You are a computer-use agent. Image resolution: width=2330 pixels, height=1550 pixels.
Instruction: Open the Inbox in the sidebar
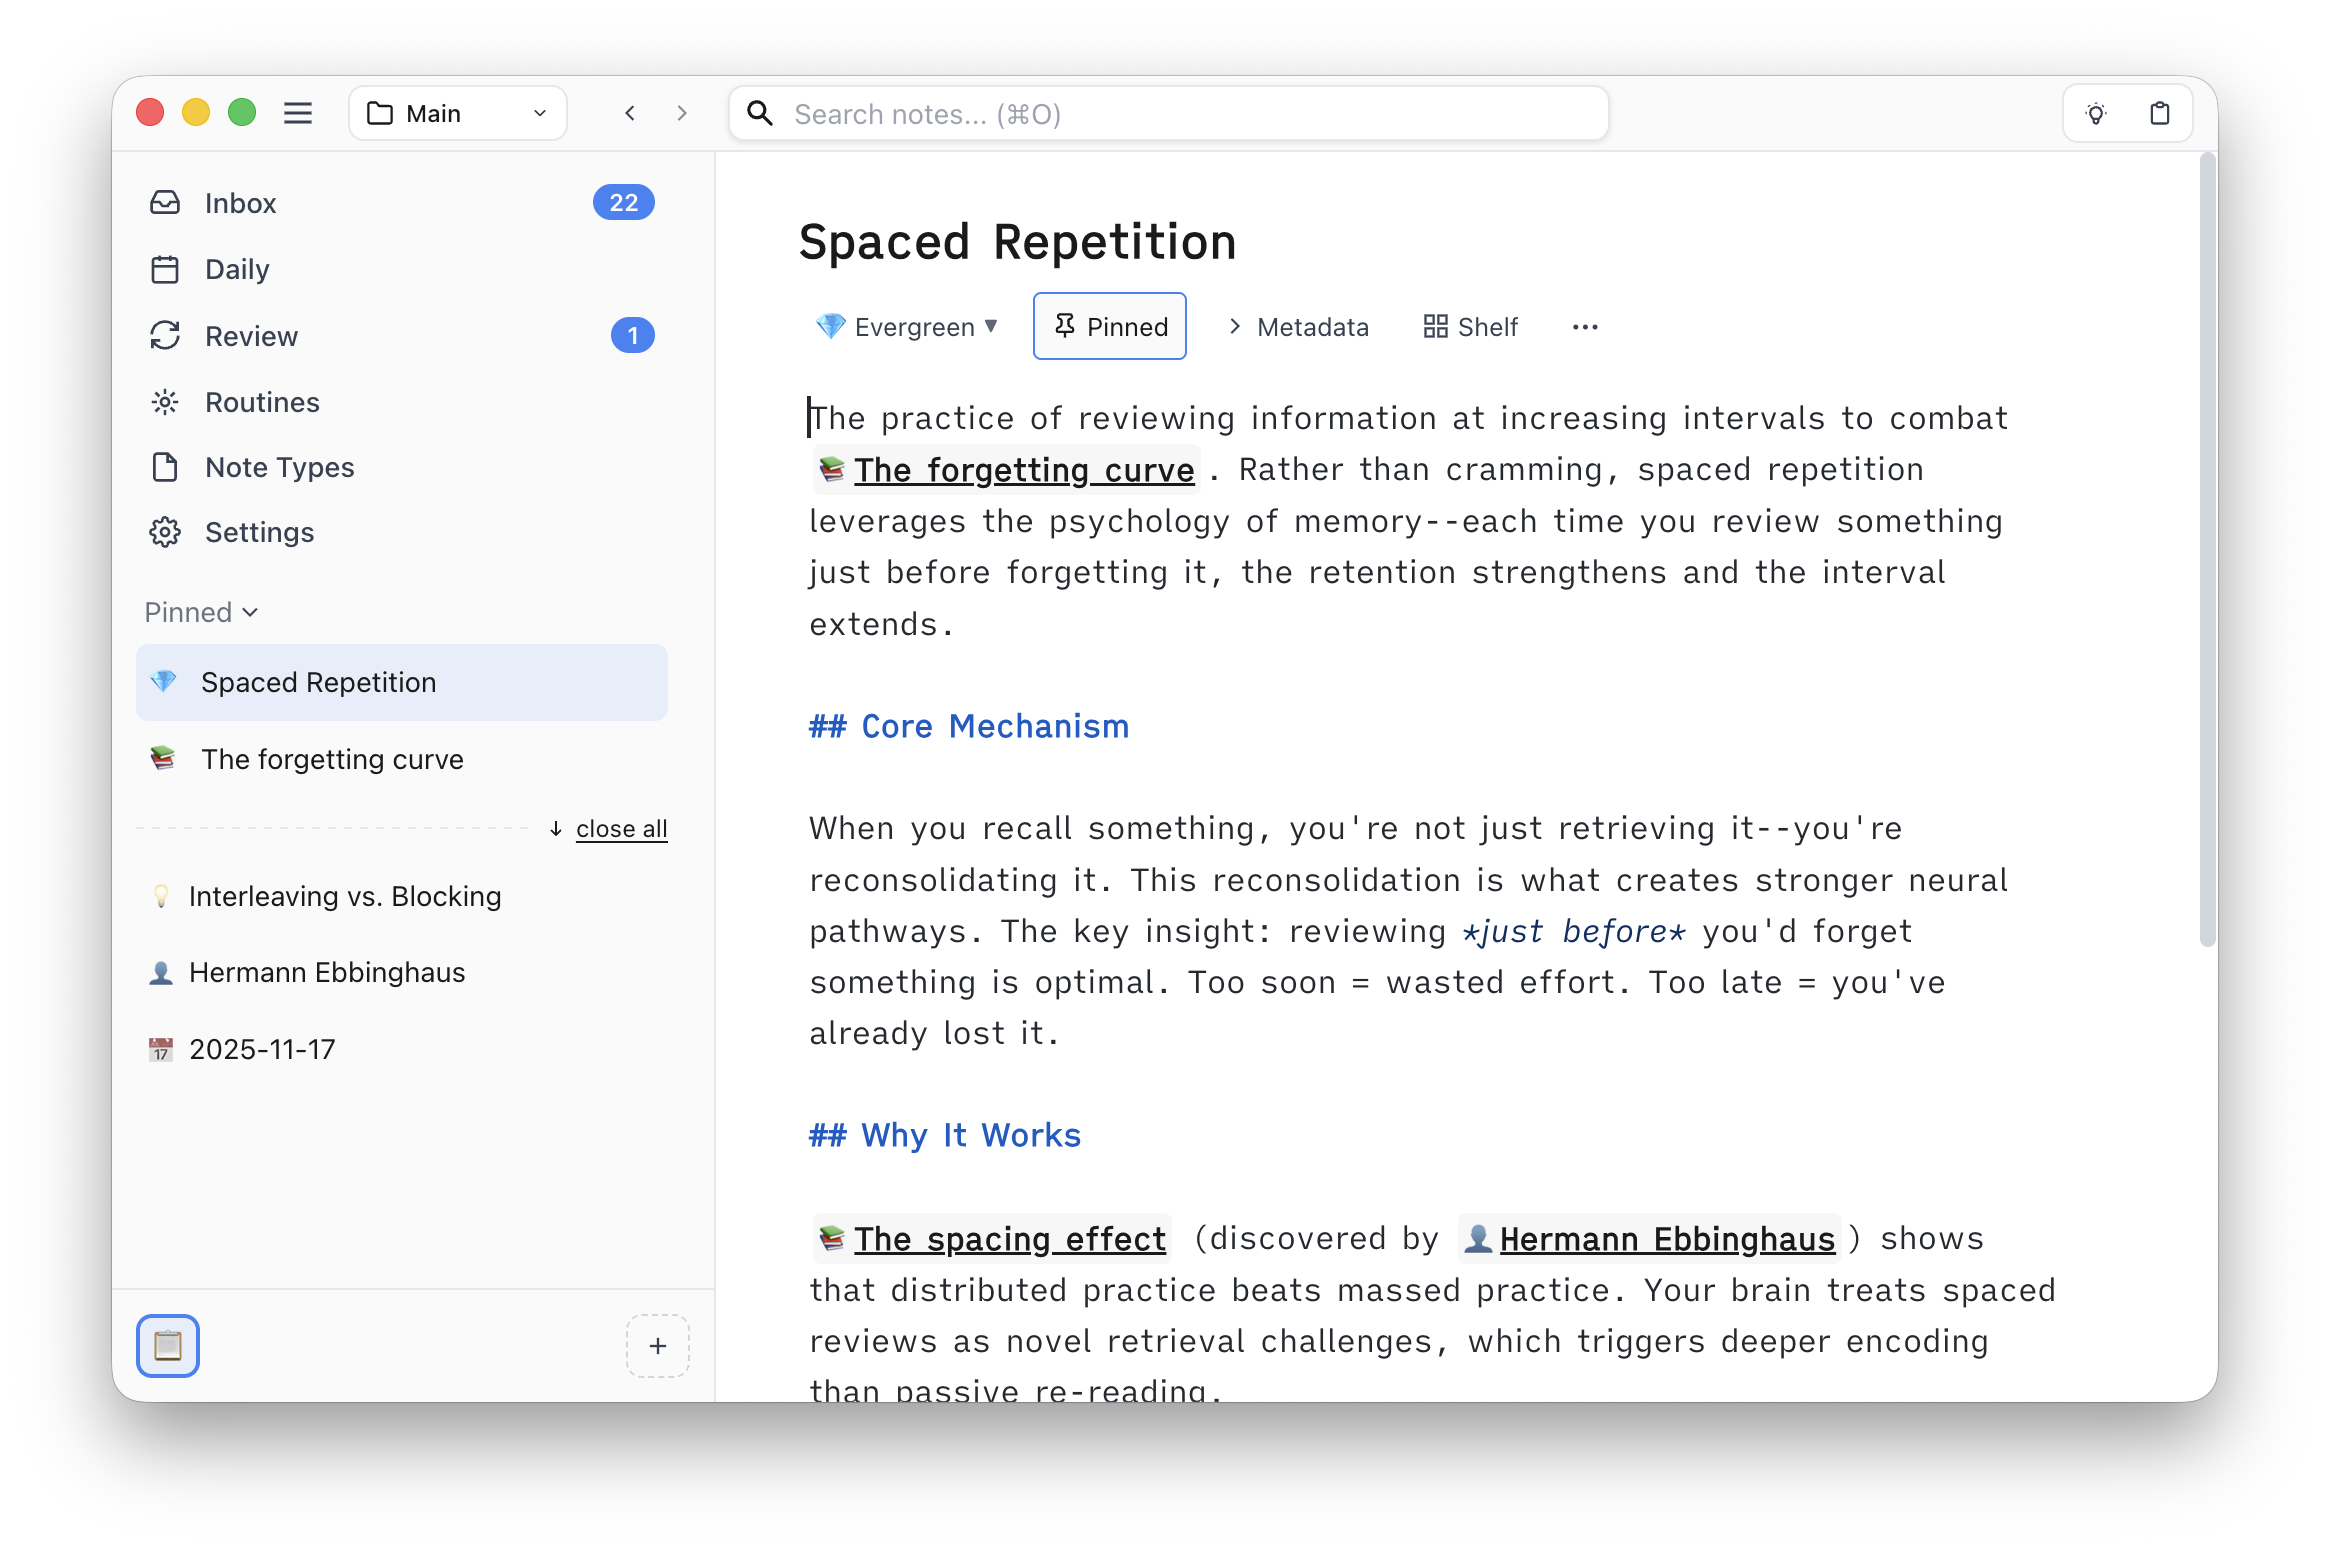(240, 203)
